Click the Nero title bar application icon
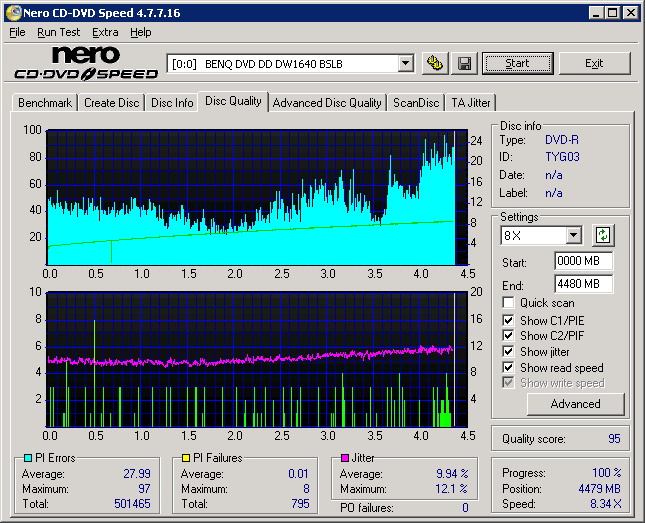 (x=13, y=12)
